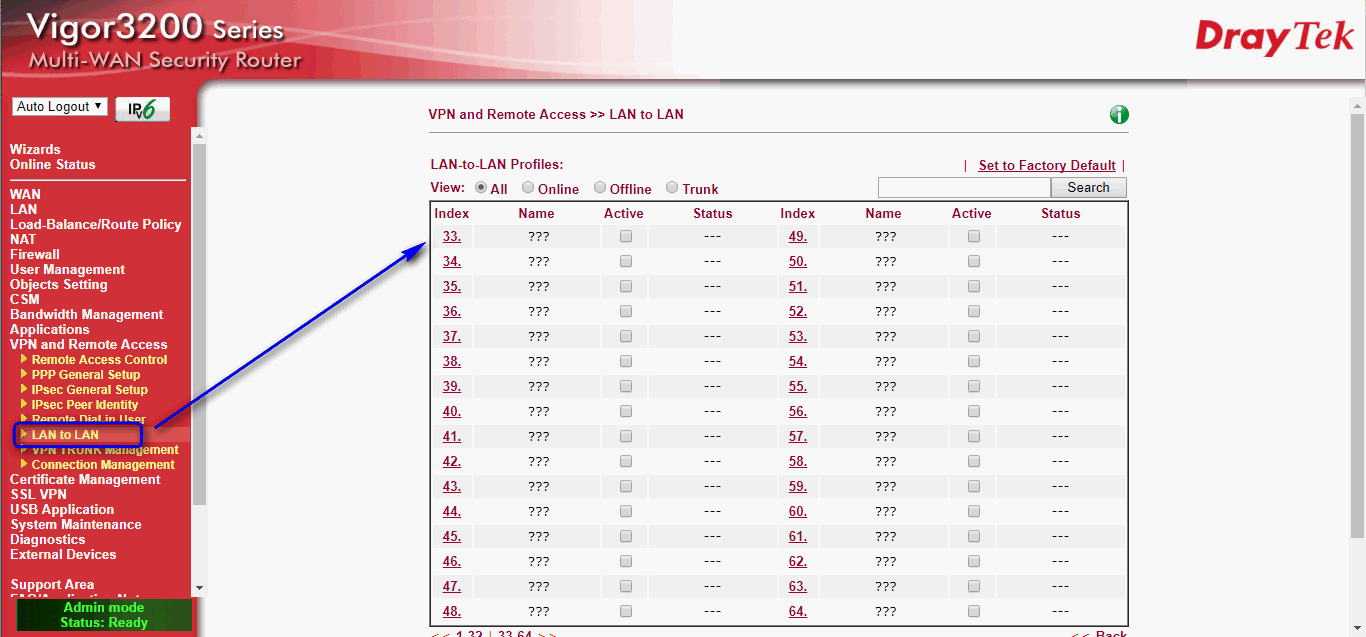Open User Management menu
The width and height of the screenshot is (1366, 637).
point(67,270)
